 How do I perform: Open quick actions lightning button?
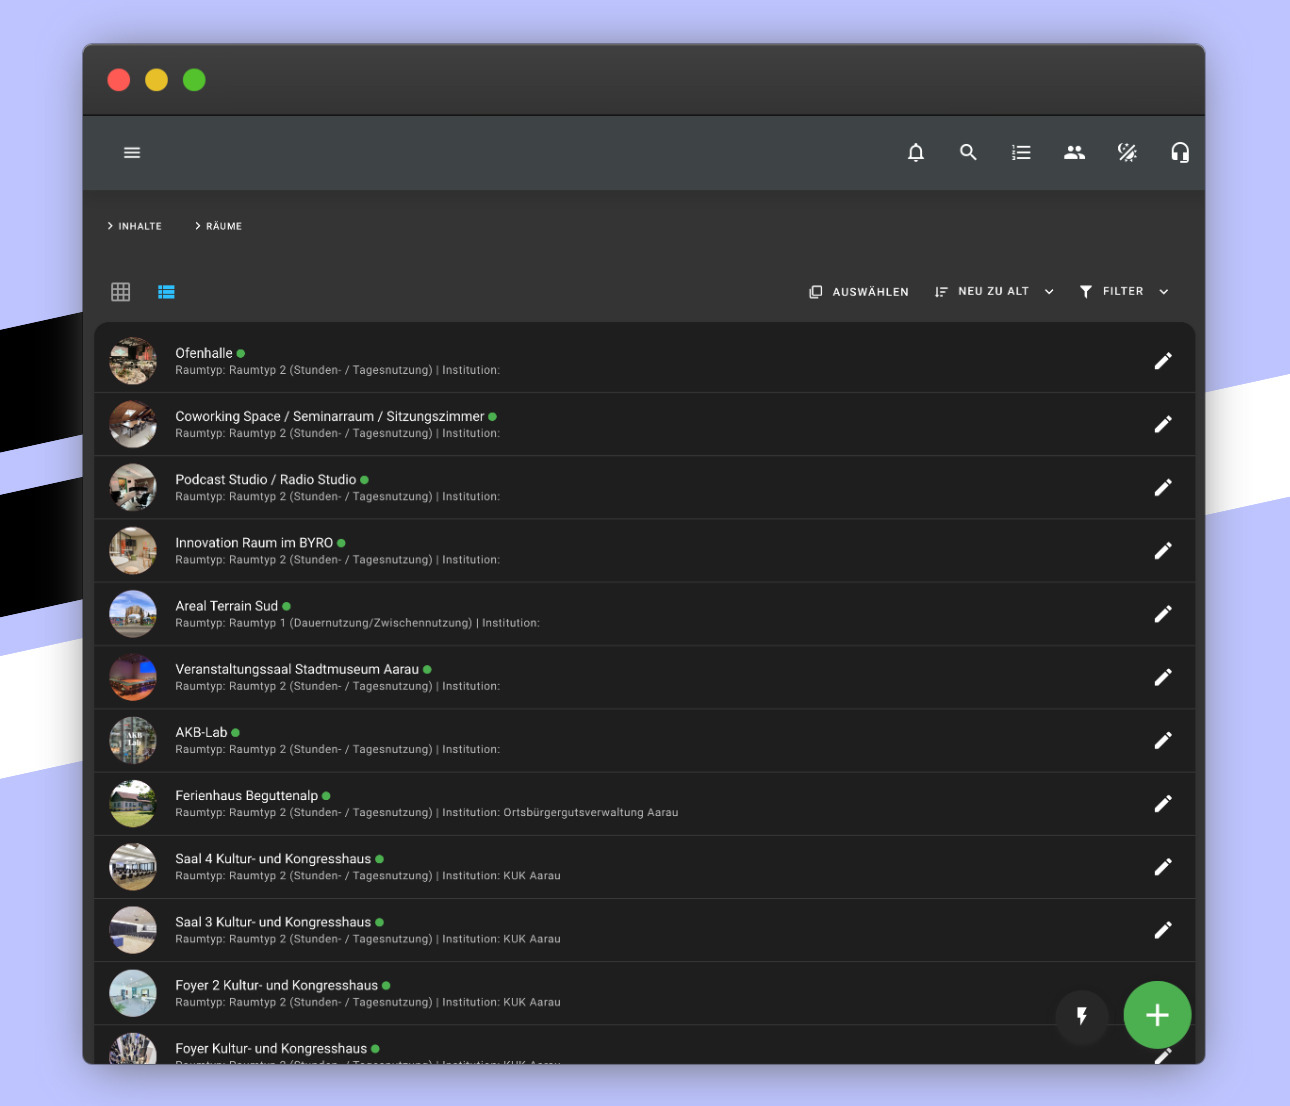pos(1082,1015)
